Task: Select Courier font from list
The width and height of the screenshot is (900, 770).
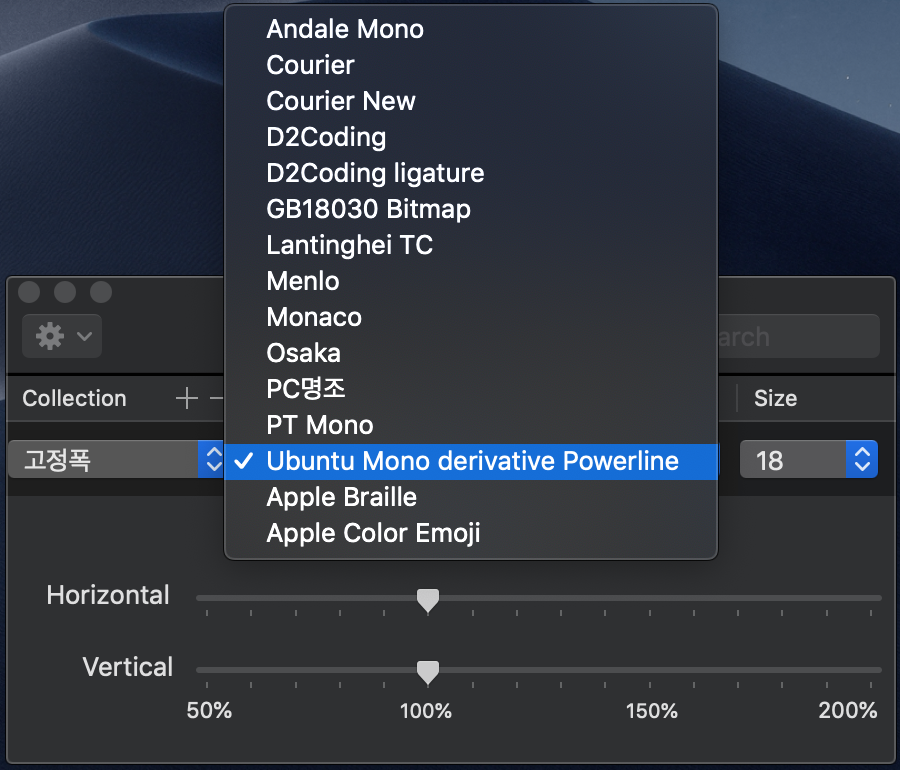Action: (x=471, y=65)
